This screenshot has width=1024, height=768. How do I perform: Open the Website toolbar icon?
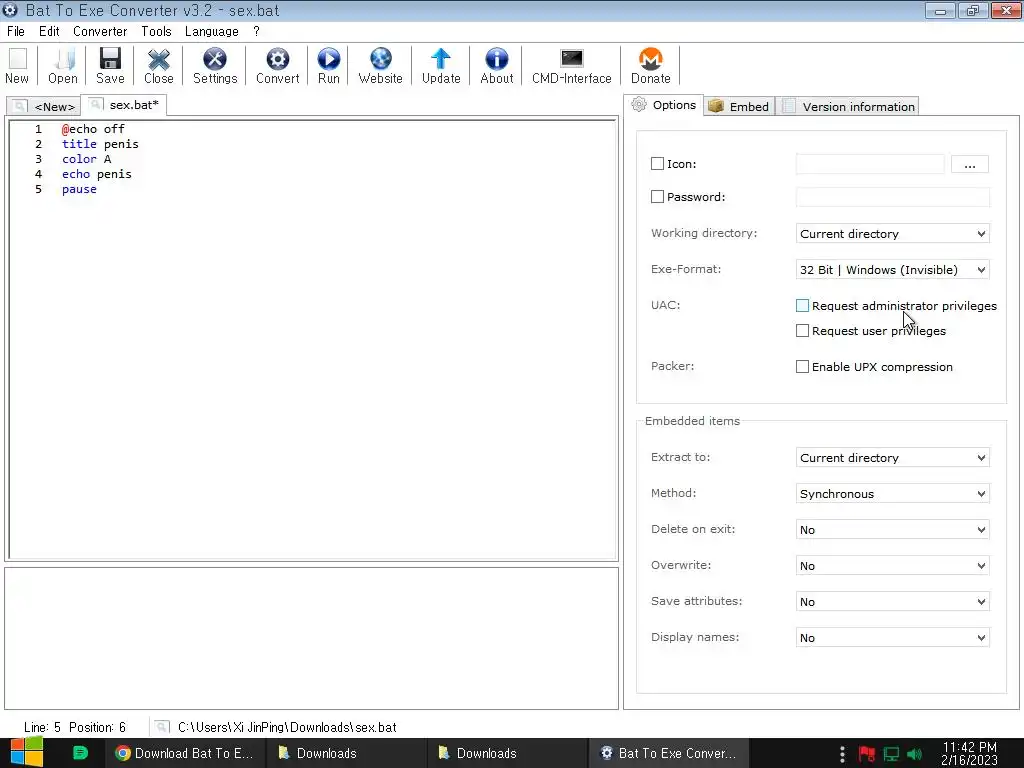380,65
